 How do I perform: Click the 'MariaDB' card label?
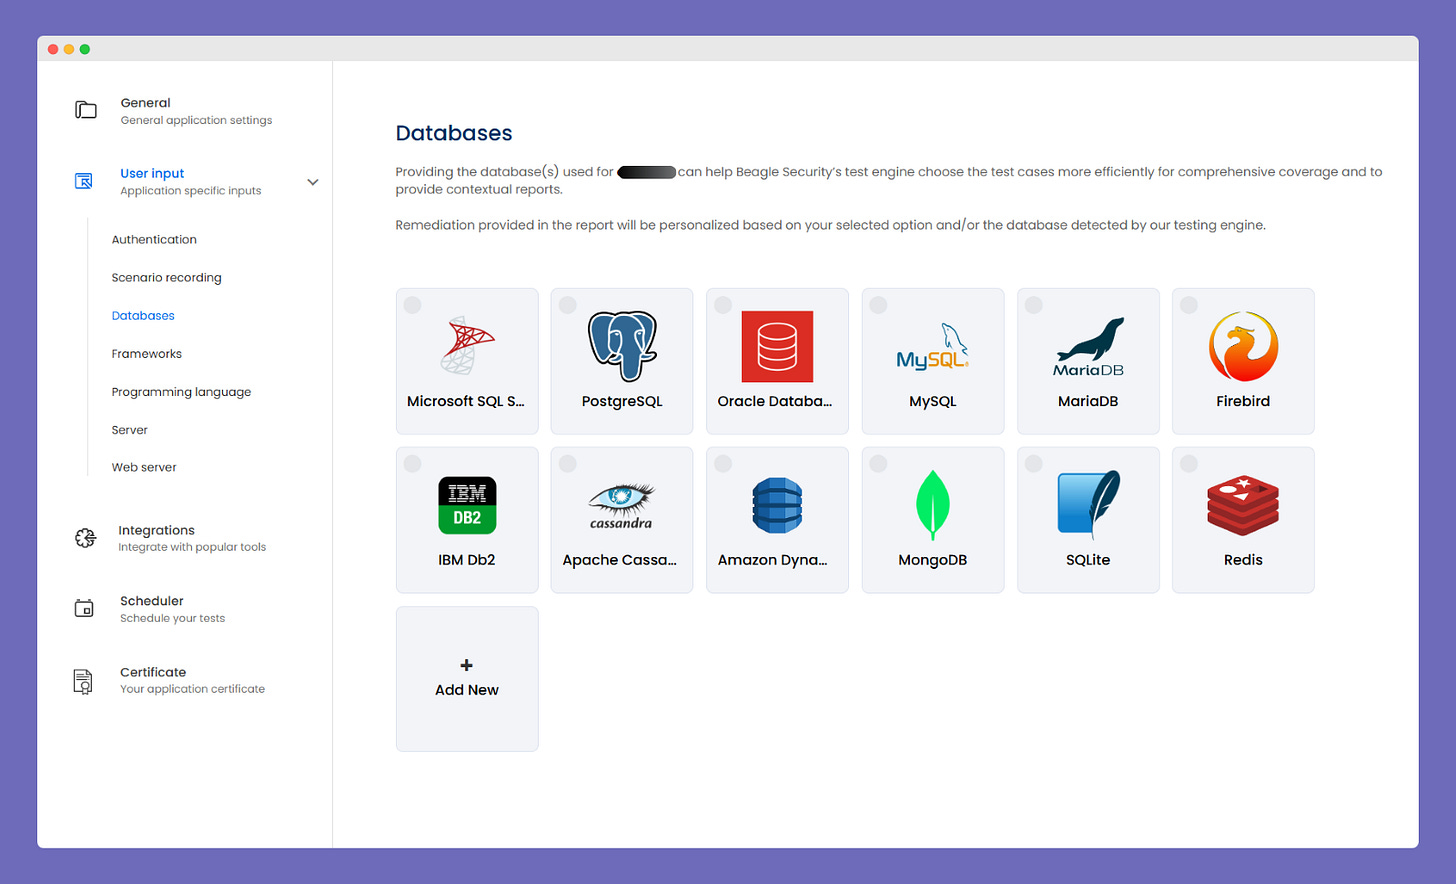click(1088, 401)
